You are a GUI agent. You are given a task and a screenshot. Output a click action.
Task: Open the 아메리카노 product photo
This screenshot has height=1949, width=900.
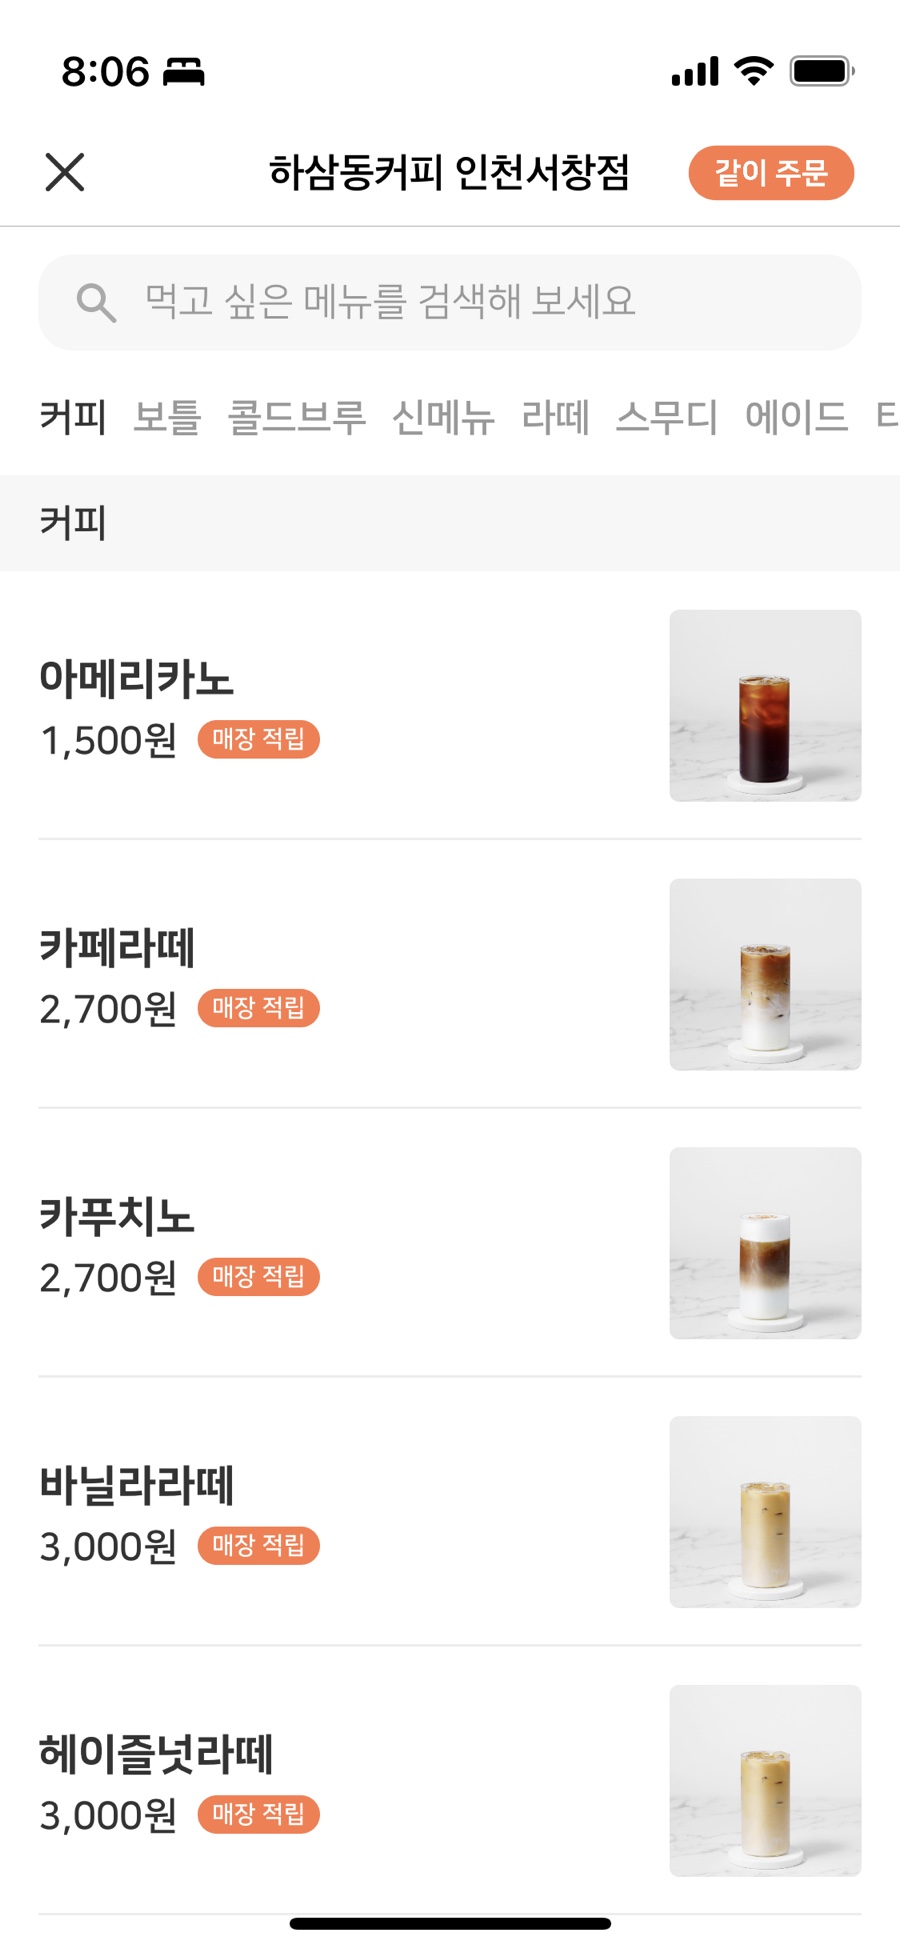click(x=765, y=705)
